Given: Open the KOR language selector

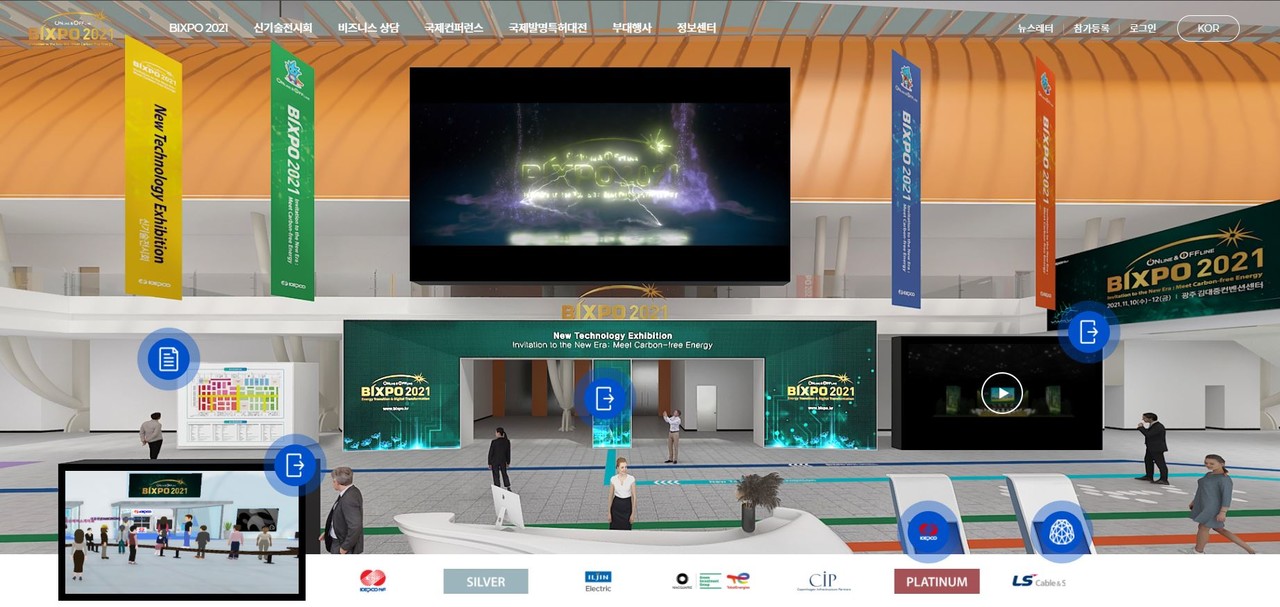Looking at the screenshot, I should pos(1208,28).
